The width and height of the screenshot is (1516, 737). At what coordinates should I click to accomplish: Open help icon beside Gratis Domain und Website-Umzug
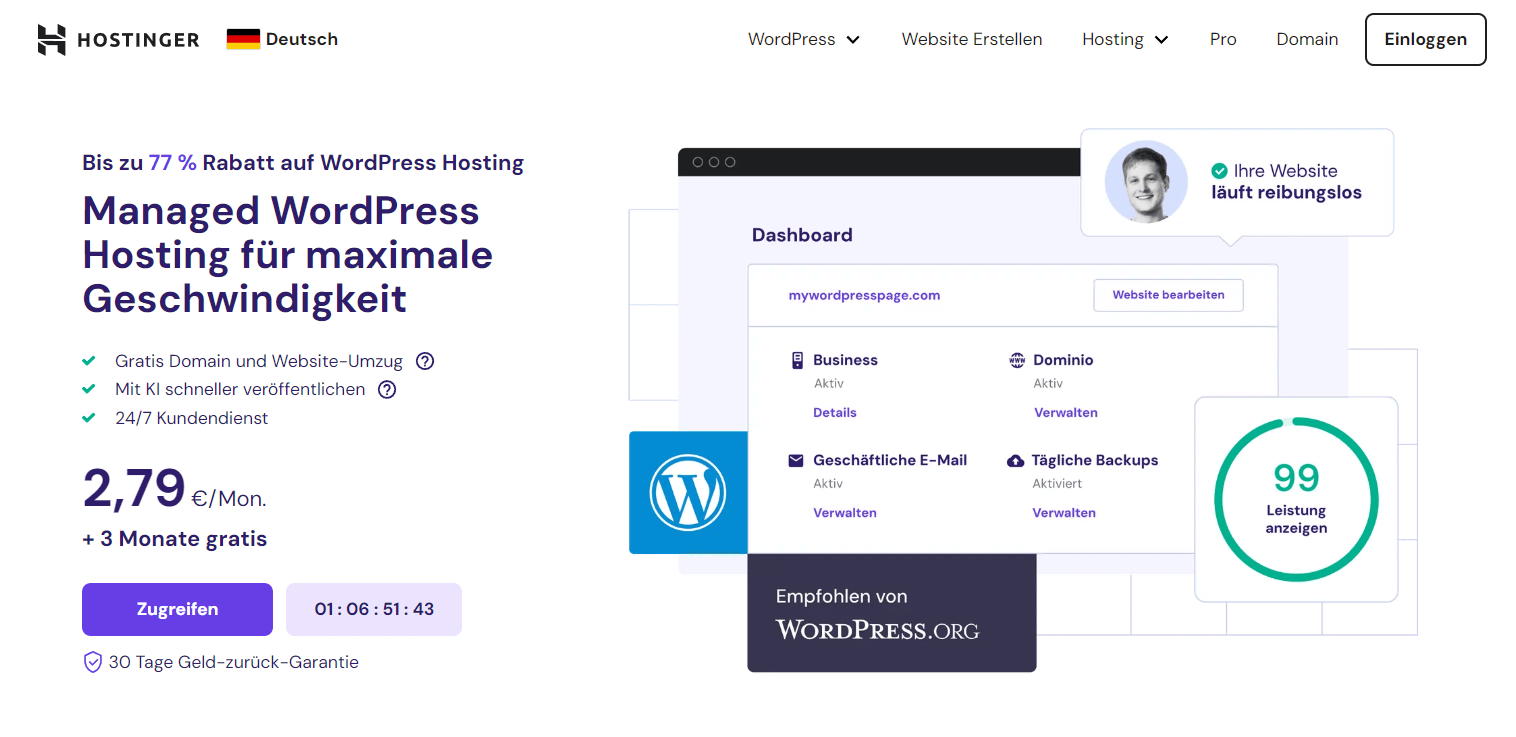tap(425, 361)
